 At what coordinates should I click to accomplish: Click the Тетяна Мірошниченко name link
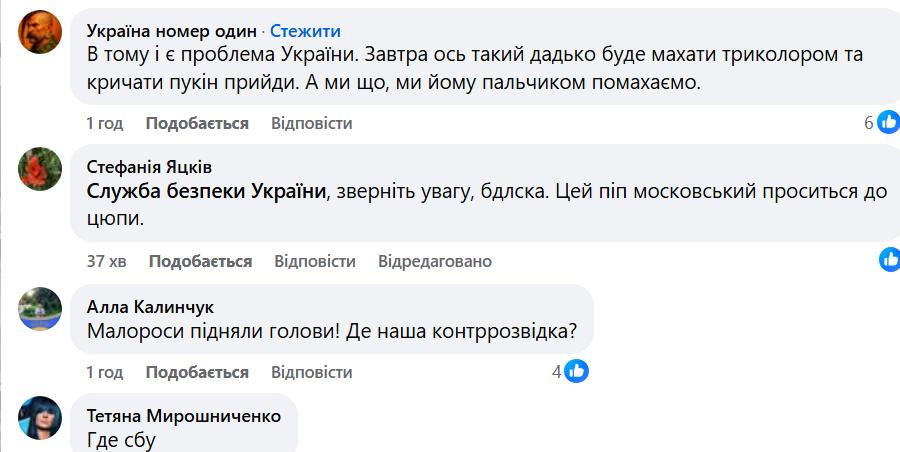[x=184, y=415]
